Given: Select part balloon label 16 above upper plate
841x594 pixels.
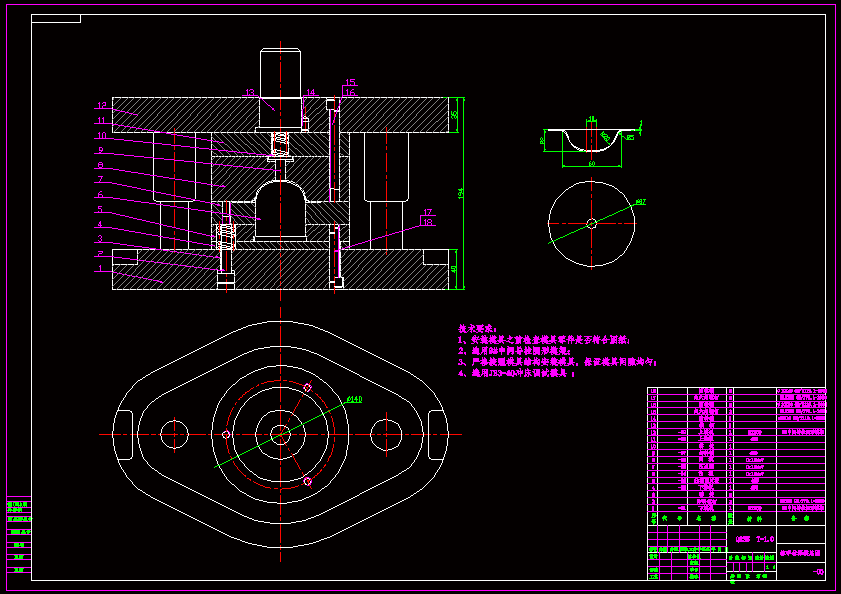Looking at the screenshot, I should pos(350,92).
